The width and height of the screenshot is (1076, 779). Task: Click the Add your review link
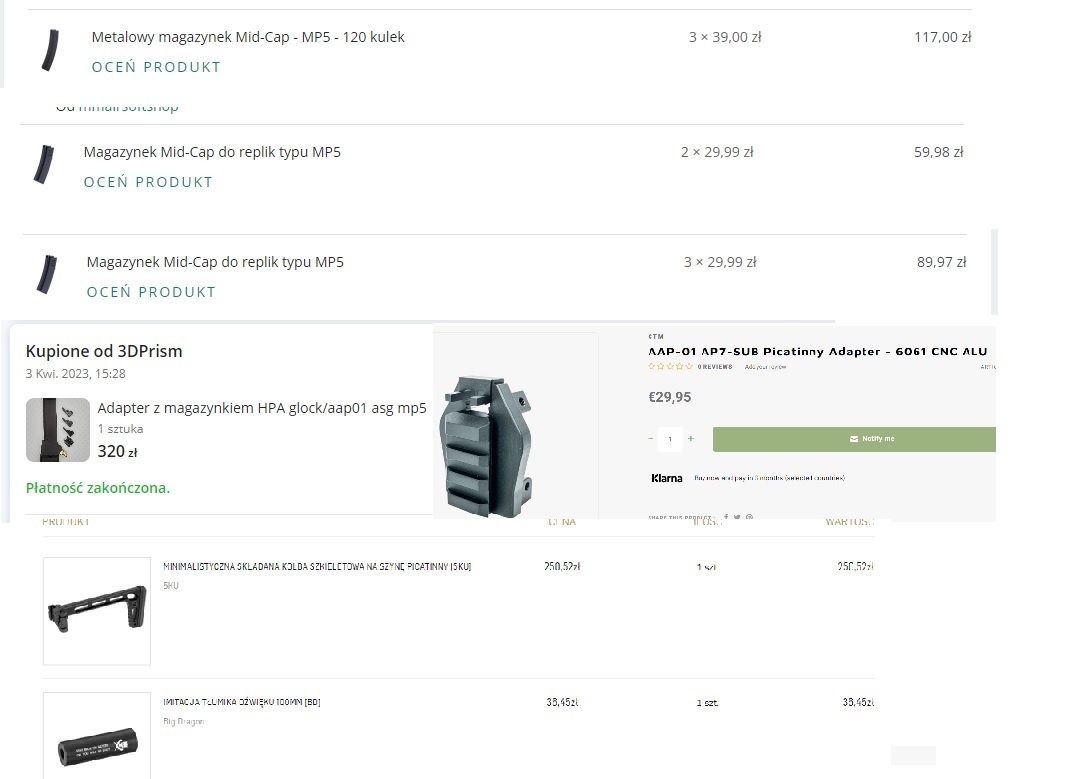click(765, 367)
